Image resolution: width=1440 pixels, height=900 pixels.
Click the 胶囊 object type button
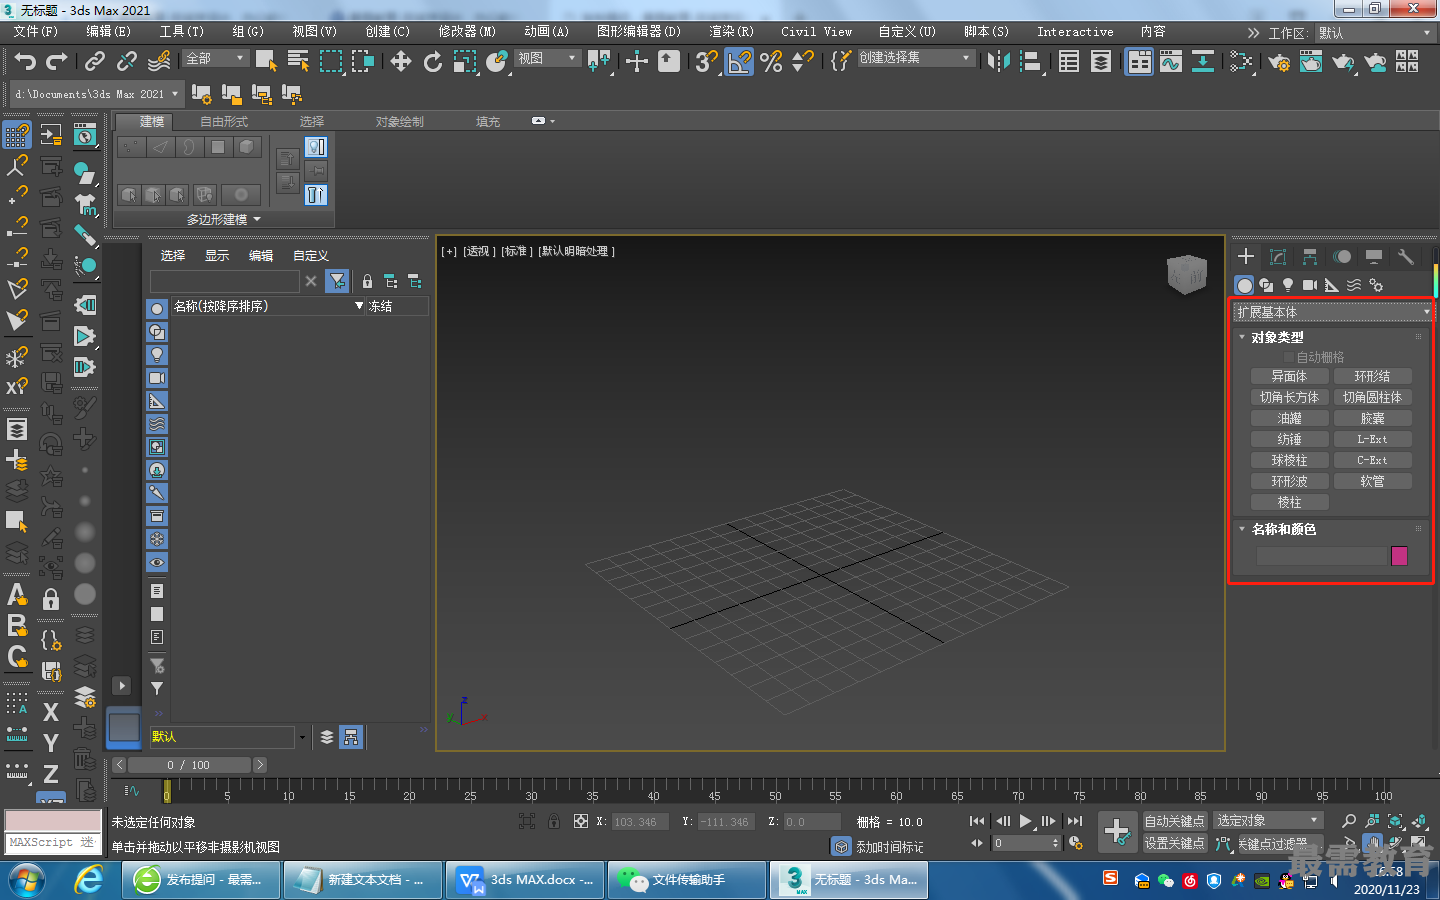pos(1372,418)
